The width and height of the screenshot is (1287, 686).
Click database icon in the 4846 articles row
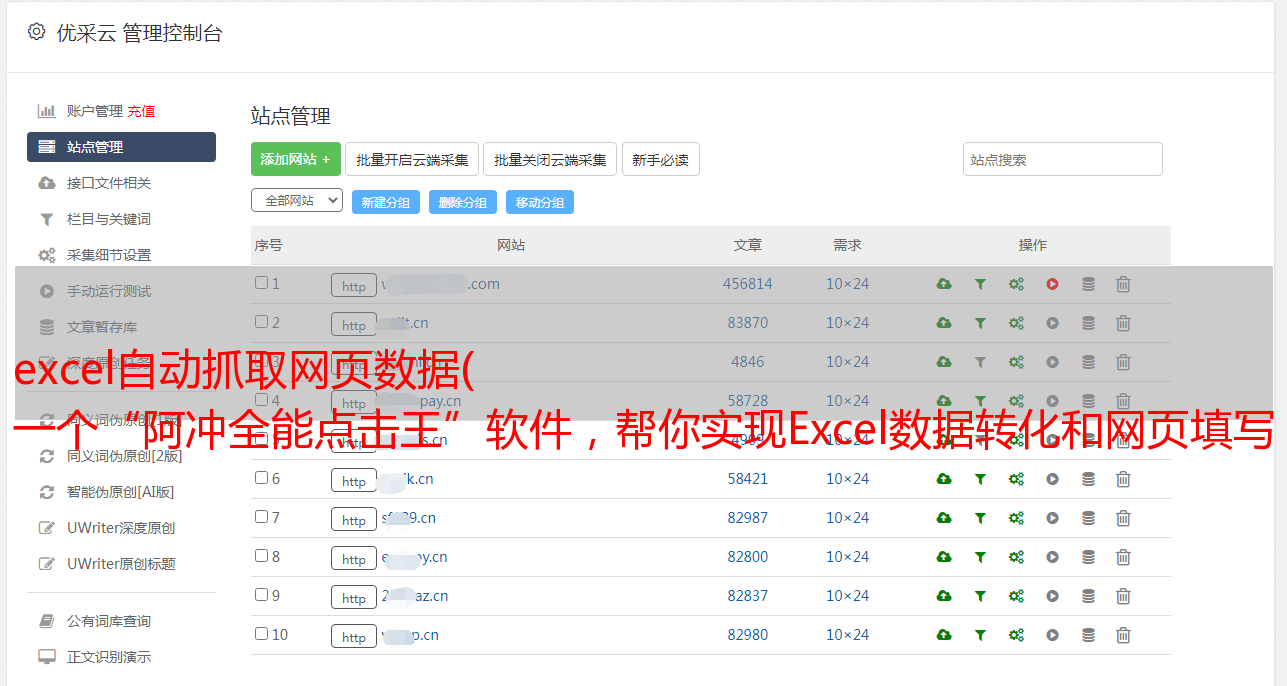[x=1088, y=362]
